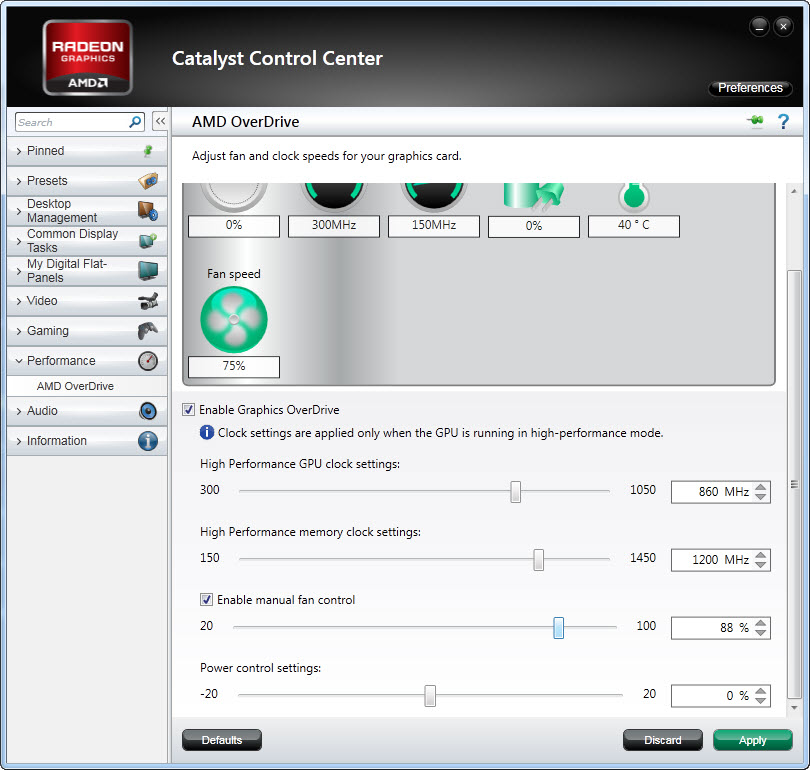Open the Preferences menu
Screen dimensions: 810x770
click(x=750, y=88)
